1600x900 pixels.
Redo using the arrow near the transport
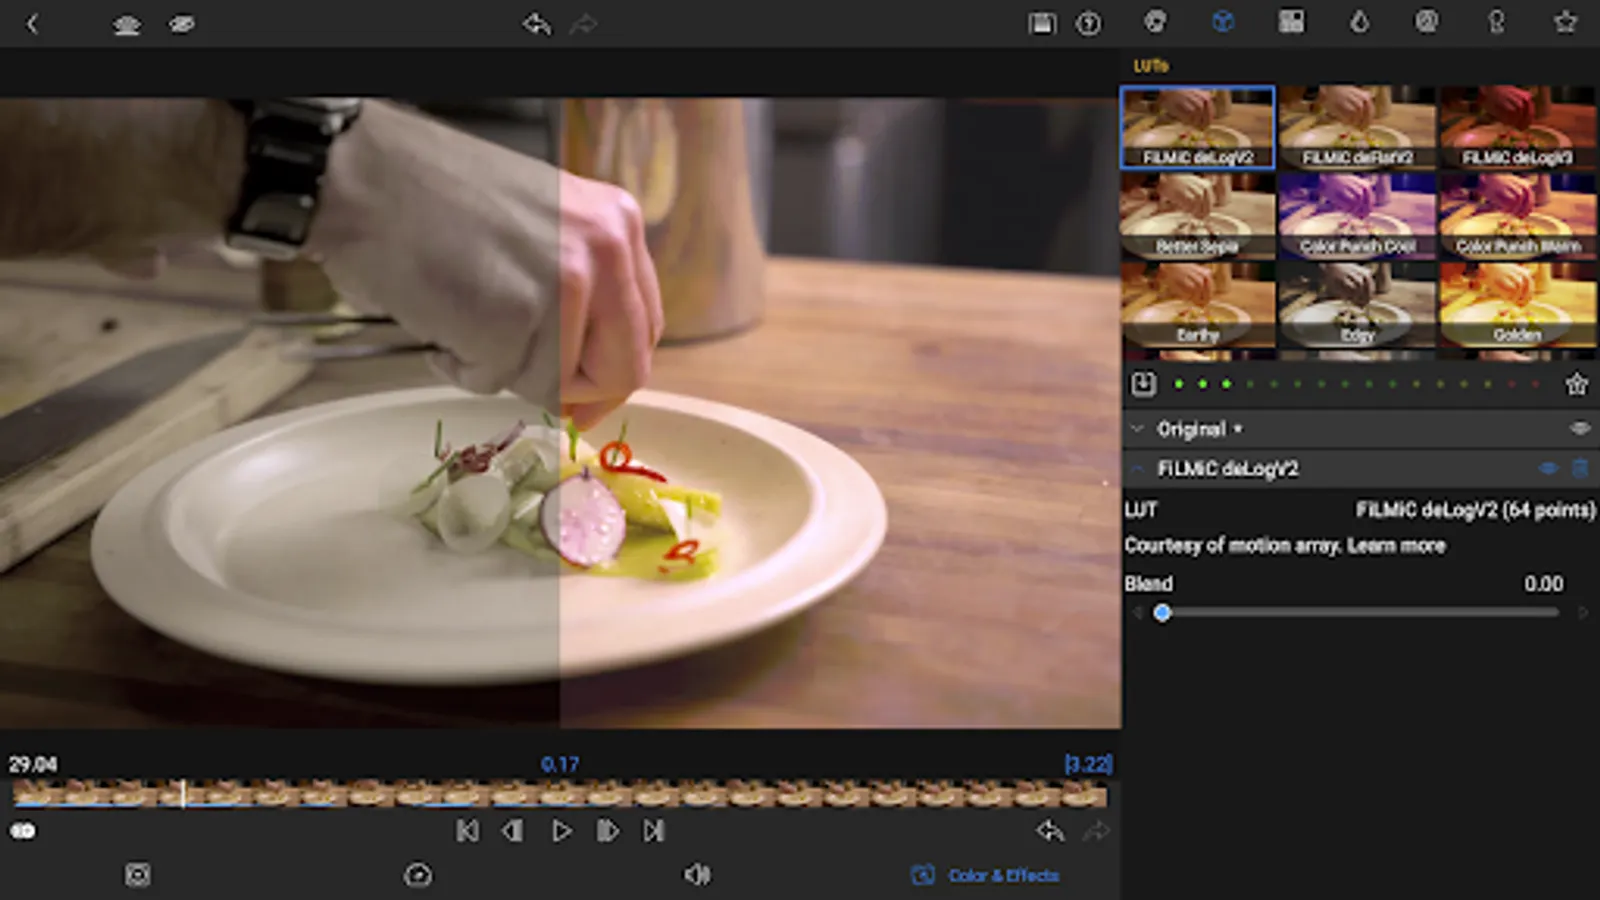(x=1097, y=831)
